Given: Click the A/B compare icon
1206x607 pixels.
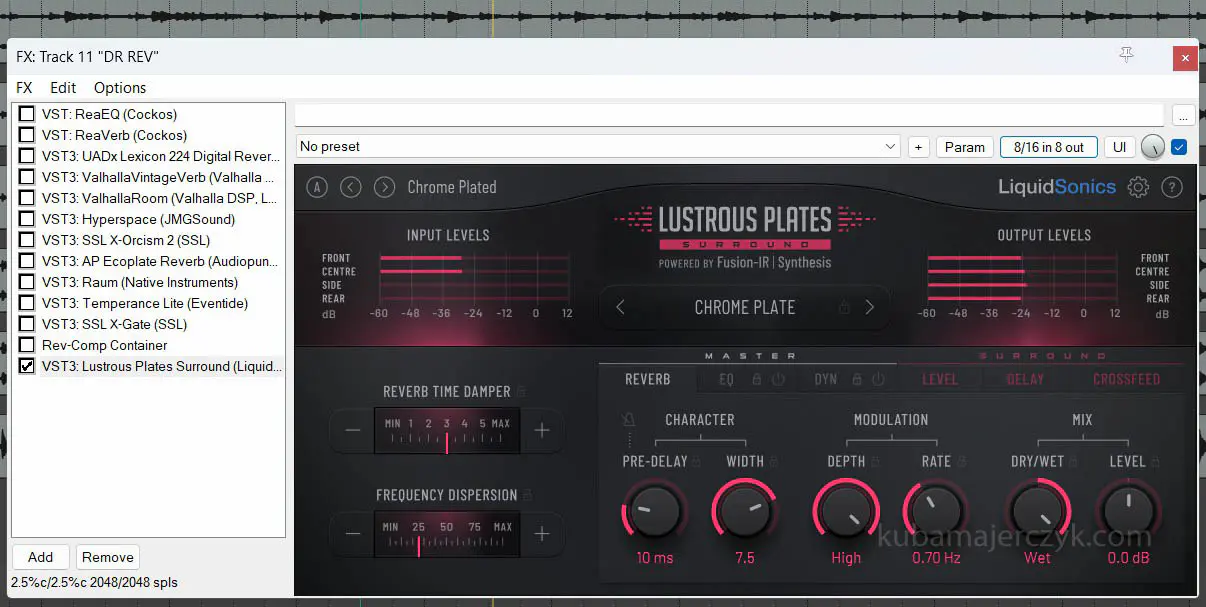Looking at the screenshot, I should [x=317, y=187].
